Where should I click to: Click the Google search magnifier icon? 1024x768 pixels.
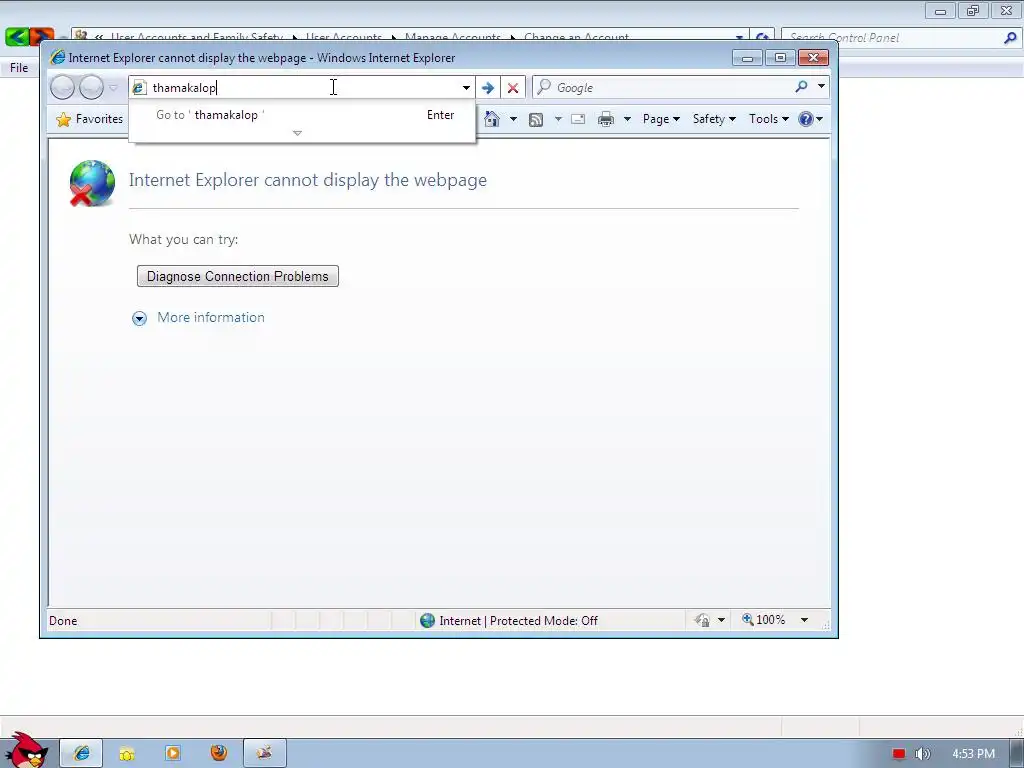(x=801, y=86)
